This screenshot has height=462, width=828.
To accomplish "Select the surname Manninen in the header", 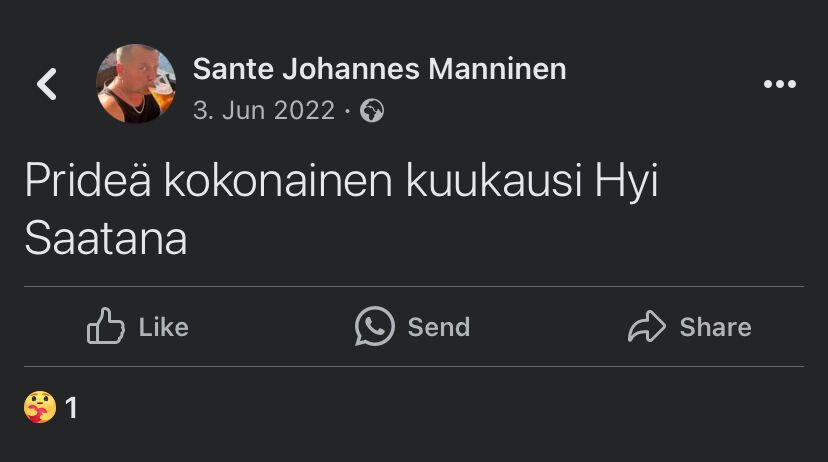I will pos(497,69).
